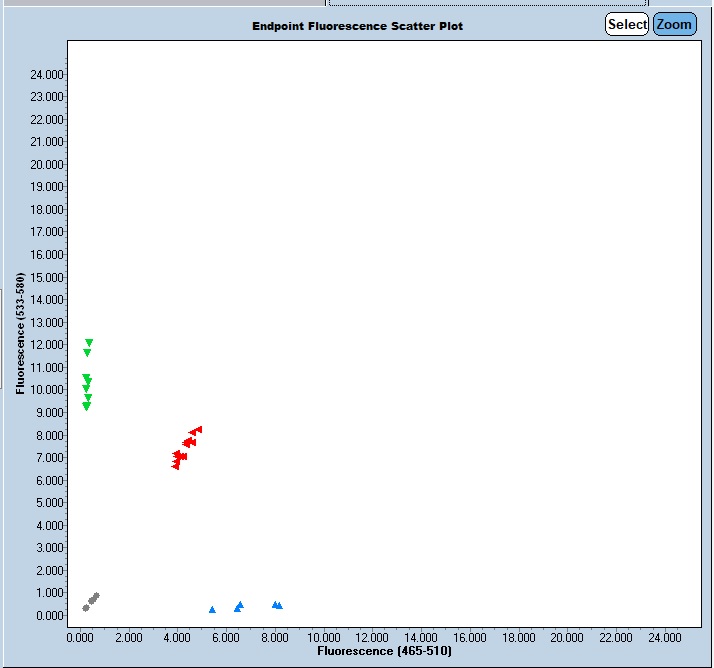Click the 18.000 tick label on y-axis
This screenshot has width=714, height=668.
47,209
